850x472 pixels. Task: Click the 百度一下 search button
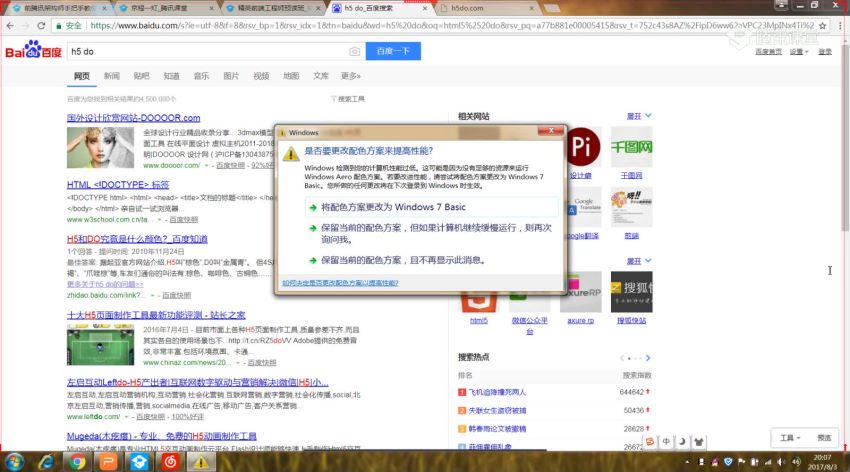tap(393, 51)
